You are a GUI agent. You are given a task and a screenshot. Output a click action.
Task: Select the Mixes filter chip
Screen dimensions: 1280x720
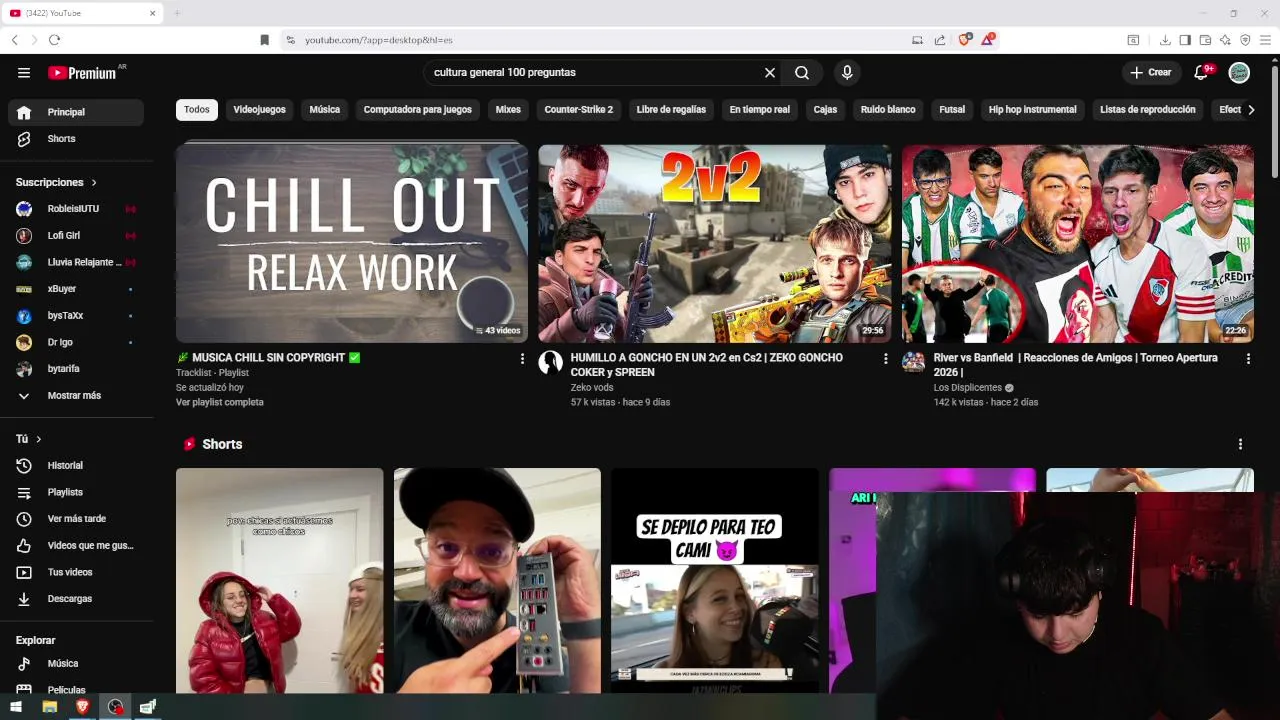tap(508, 110)
